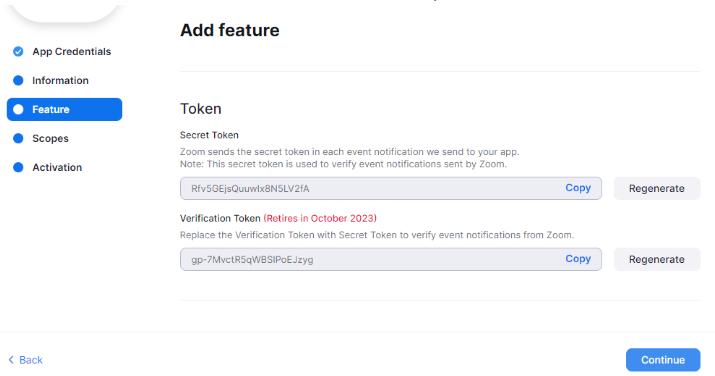Regenerate the Secret Token
The image size is (715, 376).
pos(657,188)
